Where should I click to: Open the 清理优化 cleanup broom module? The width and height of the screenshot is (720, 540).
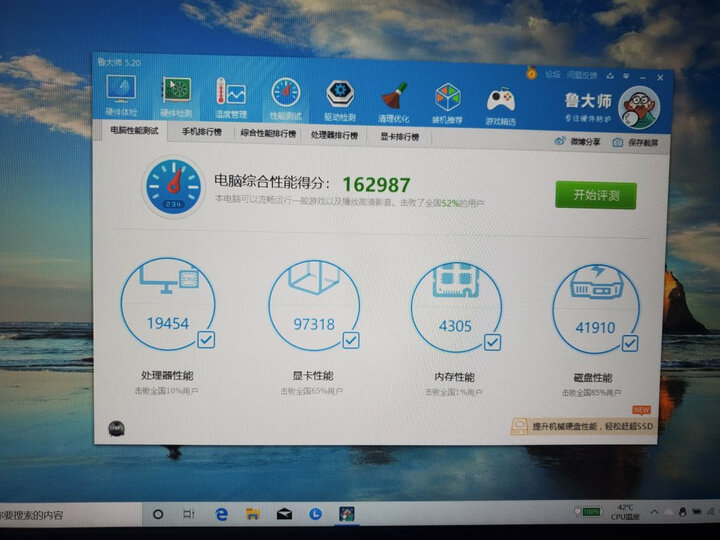point(394,103)
